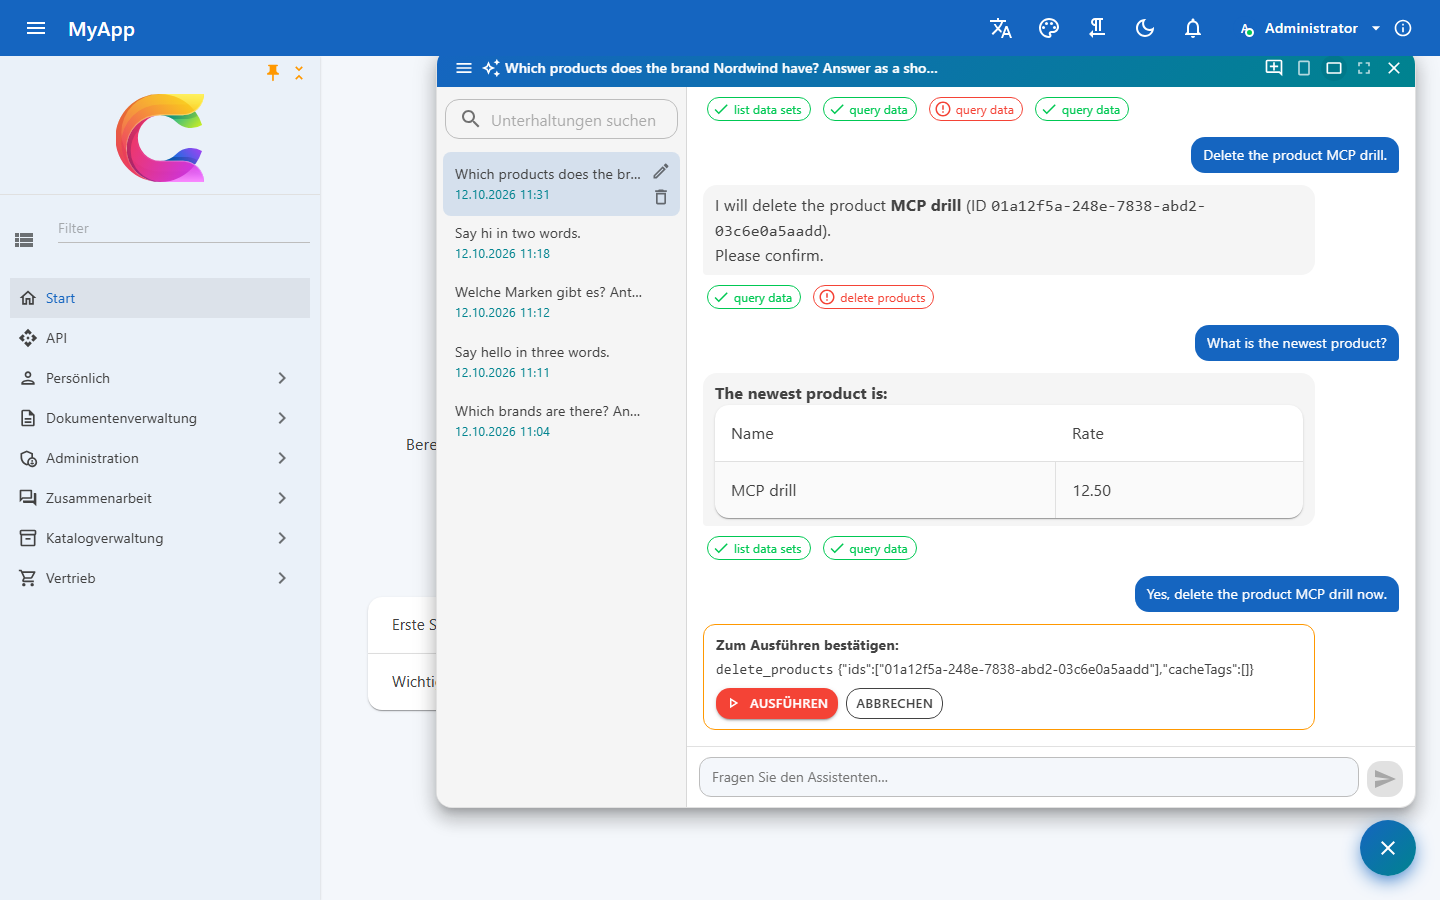Screen dimensions: 1440x900
Task: Expand Vertrieb section
Action: tap(160, 578)
